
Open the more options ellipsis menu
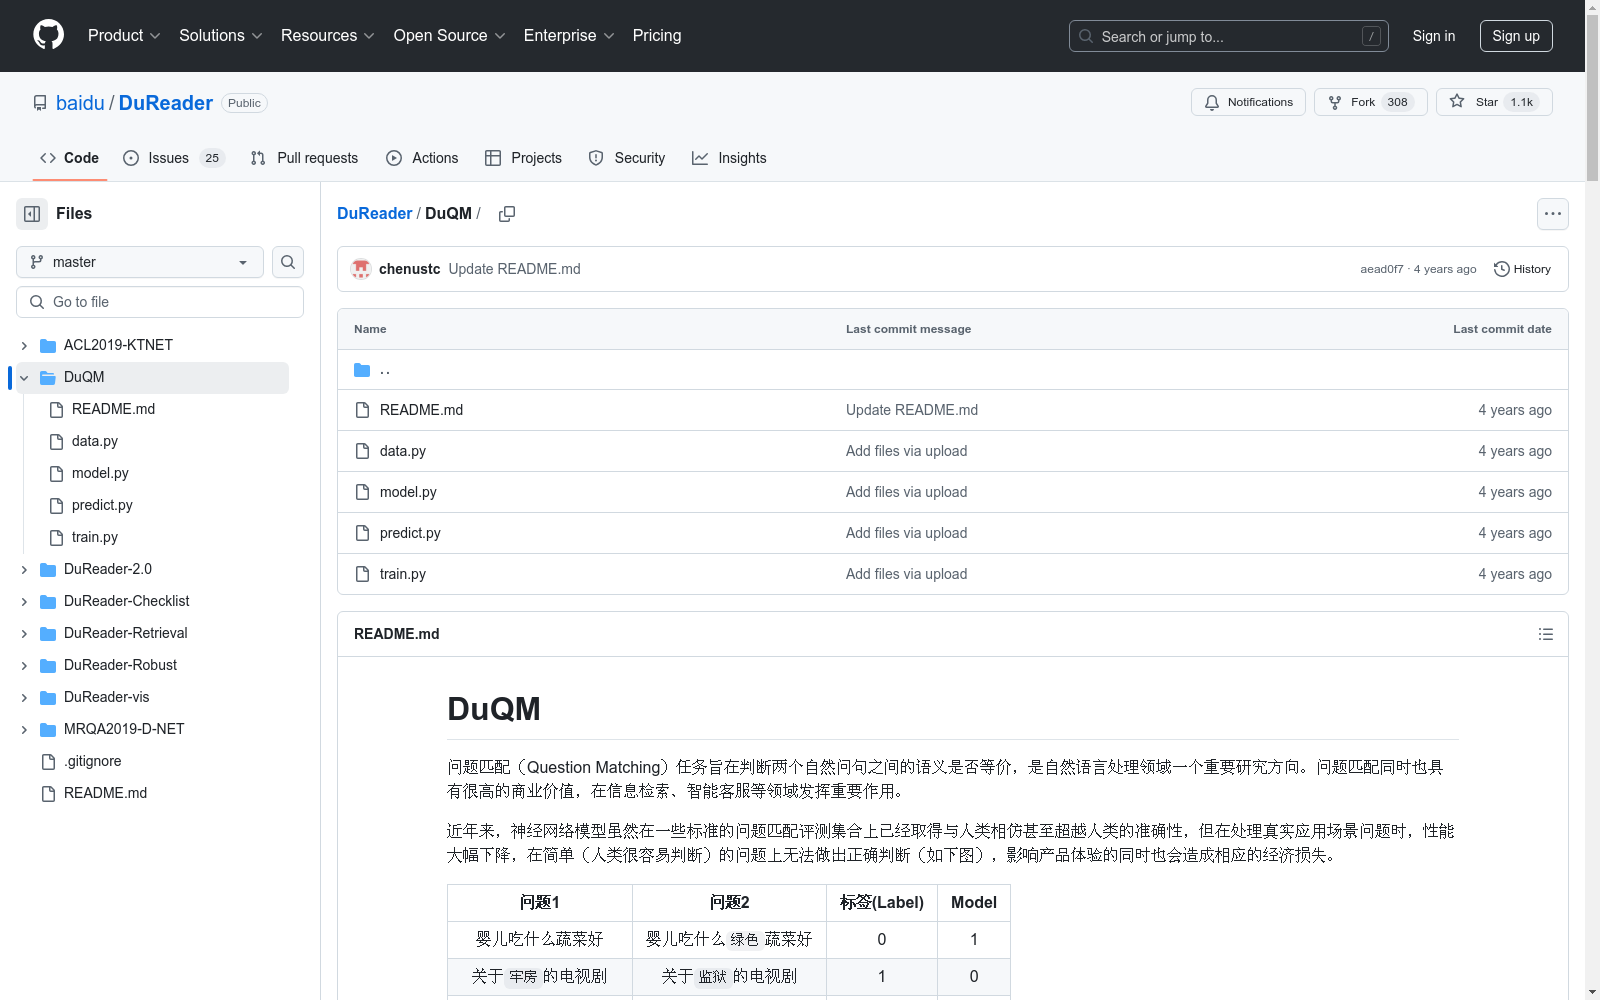[1552, 214]
